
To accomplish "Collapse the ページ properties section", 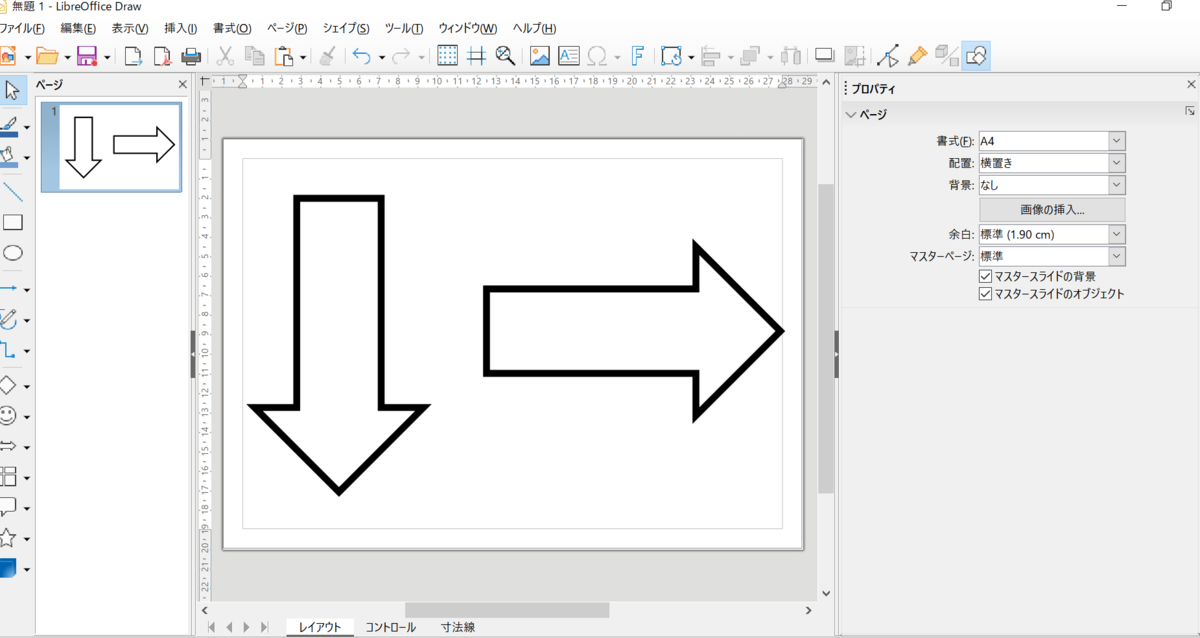I will pos(851,115).
